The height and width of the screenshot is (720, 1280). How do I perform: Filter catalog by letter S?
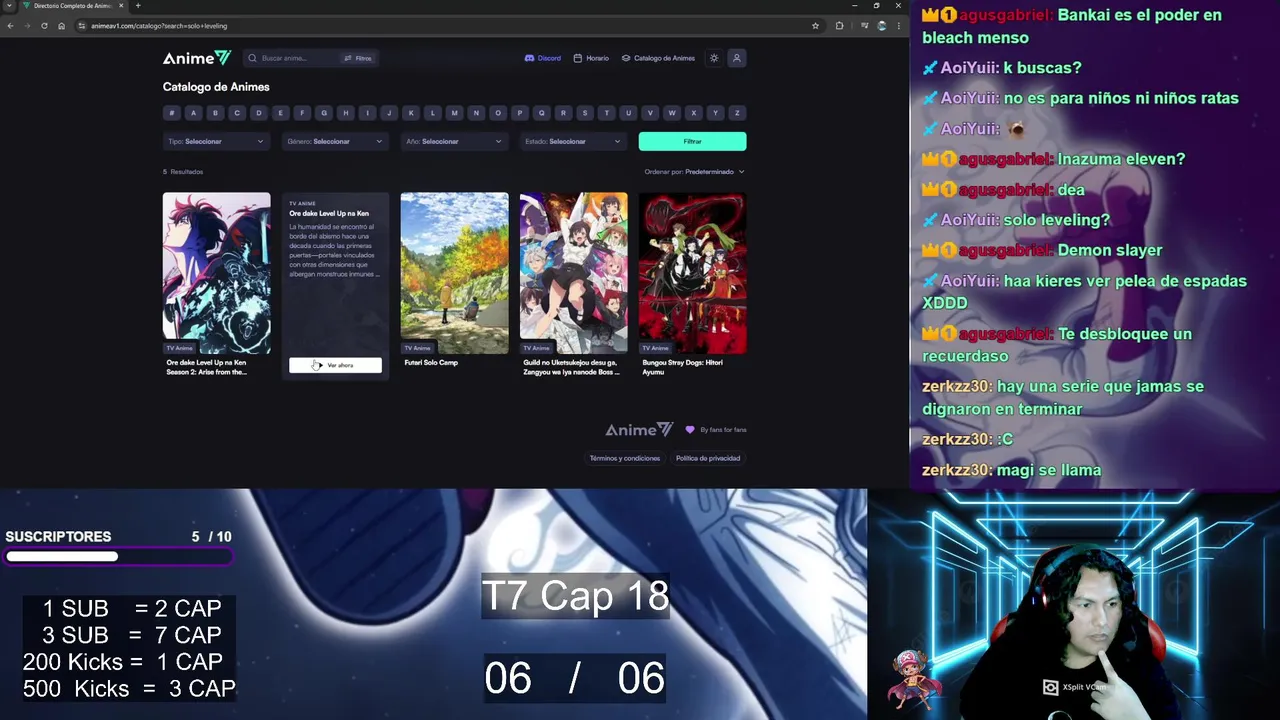(585, 113)
